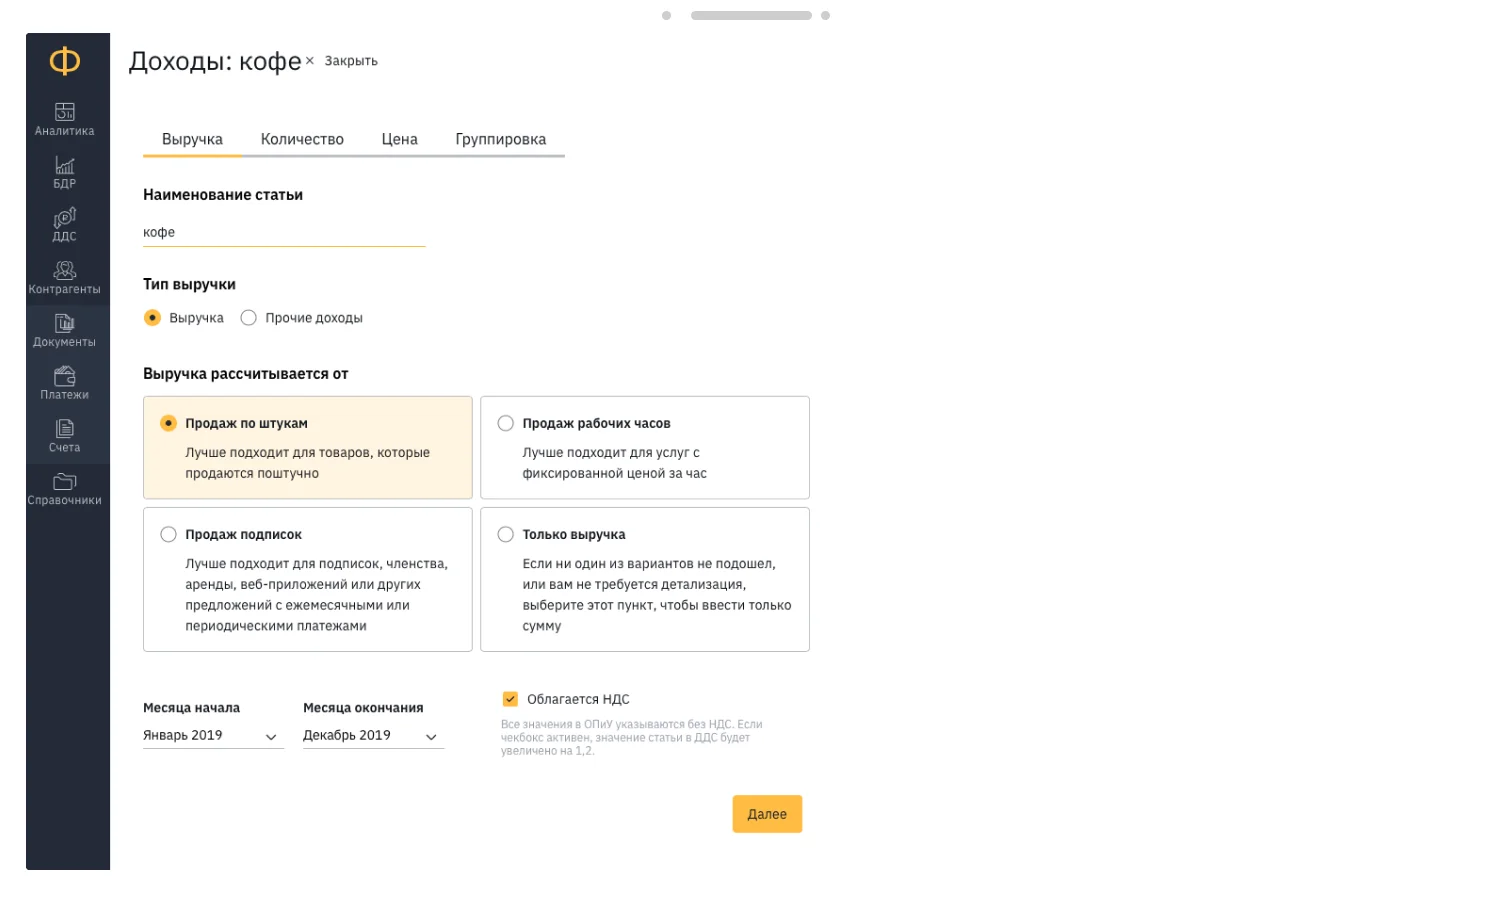Screen dimensions: 1492x900
Task: Open the Счета section
Action: tap(64, 436)
